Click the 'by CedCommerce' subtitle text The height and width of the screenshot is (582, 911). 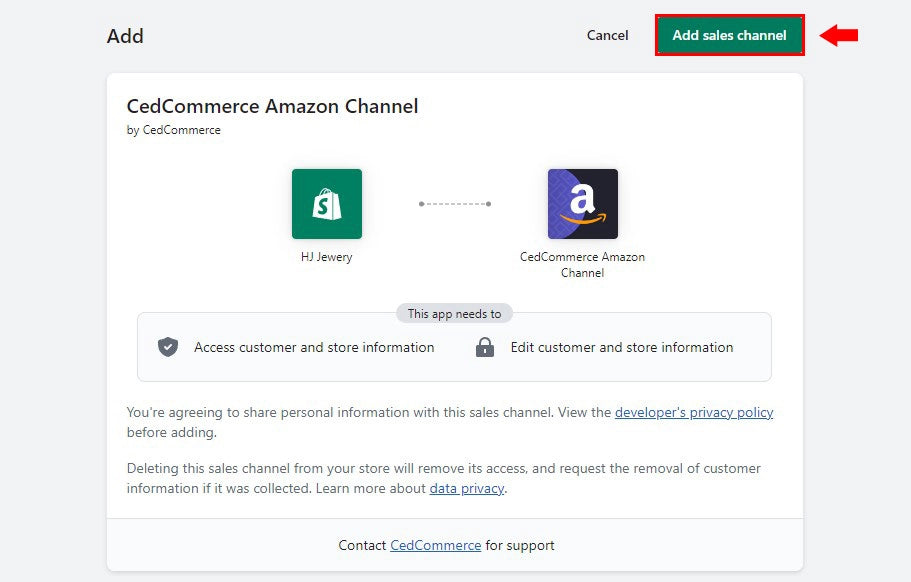pos(174,129)
